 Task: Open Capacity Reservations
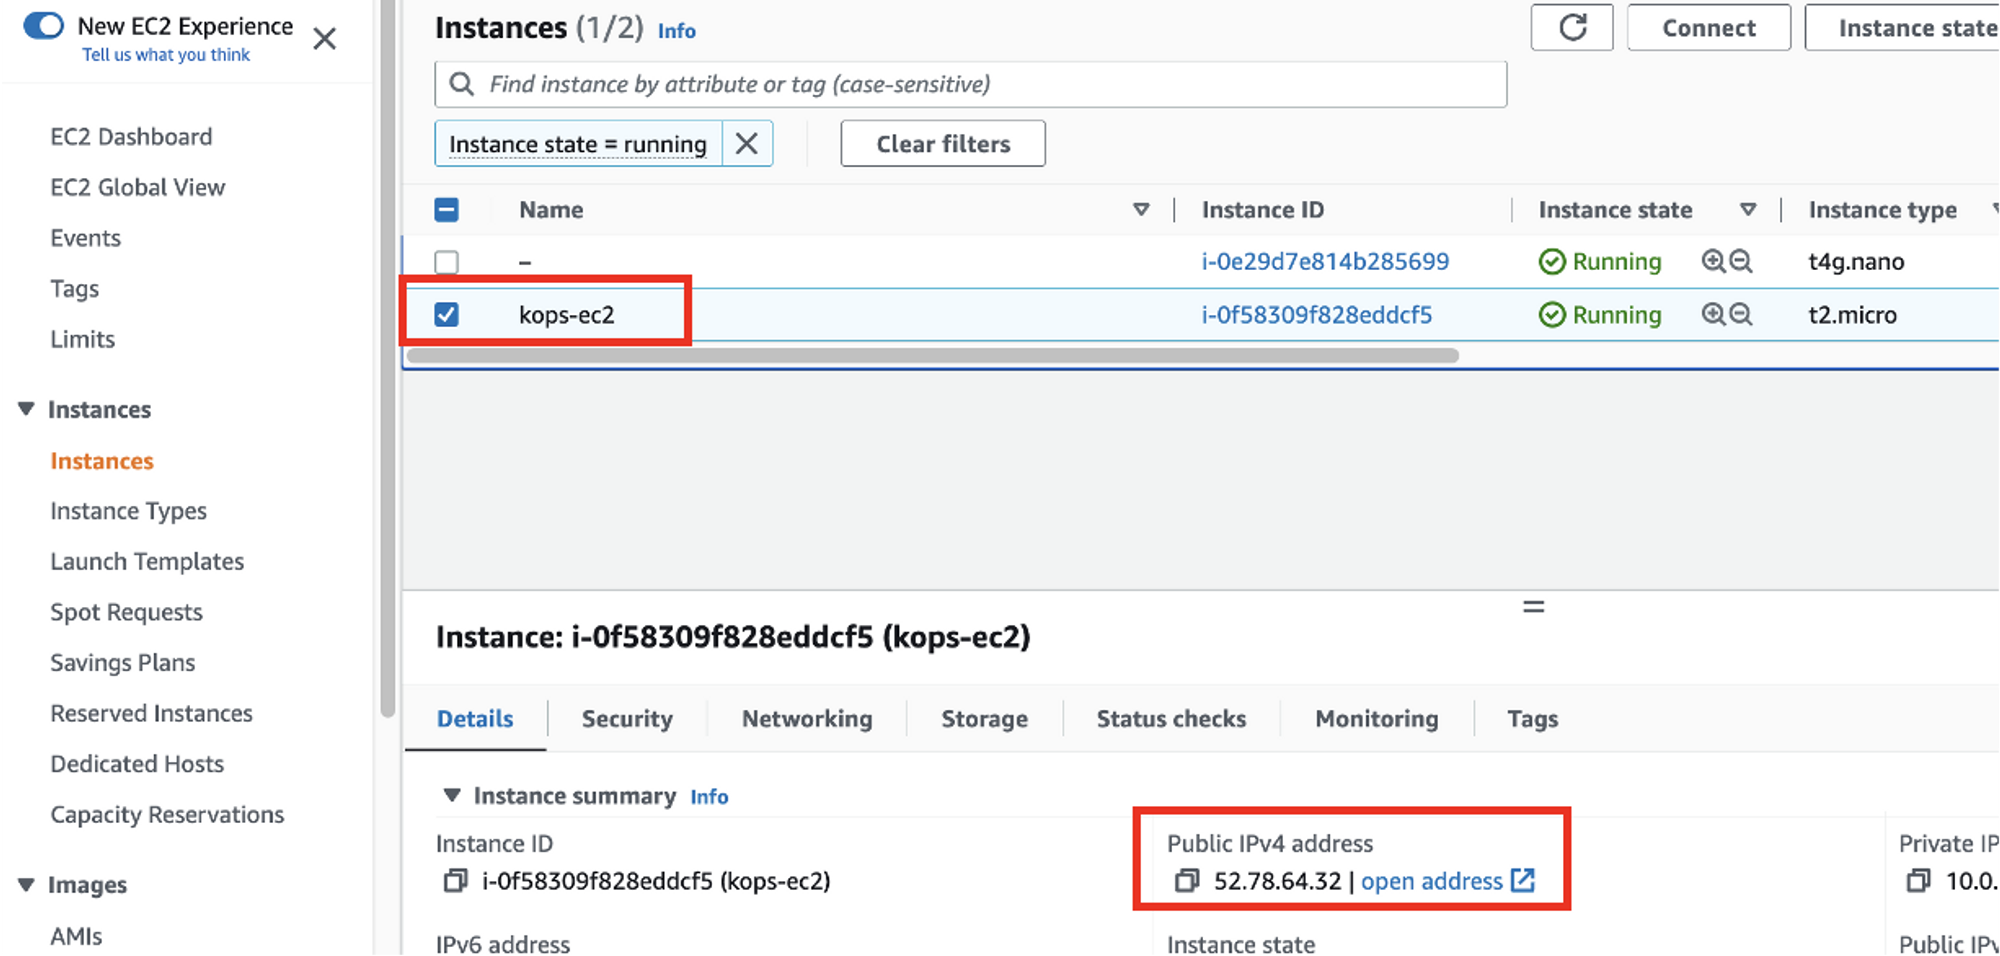(x=167, y=815)
